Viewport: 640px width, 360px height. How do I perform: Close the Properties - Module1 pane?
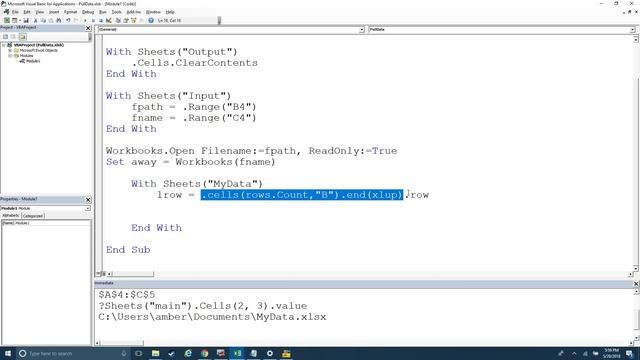click(88, 200)
